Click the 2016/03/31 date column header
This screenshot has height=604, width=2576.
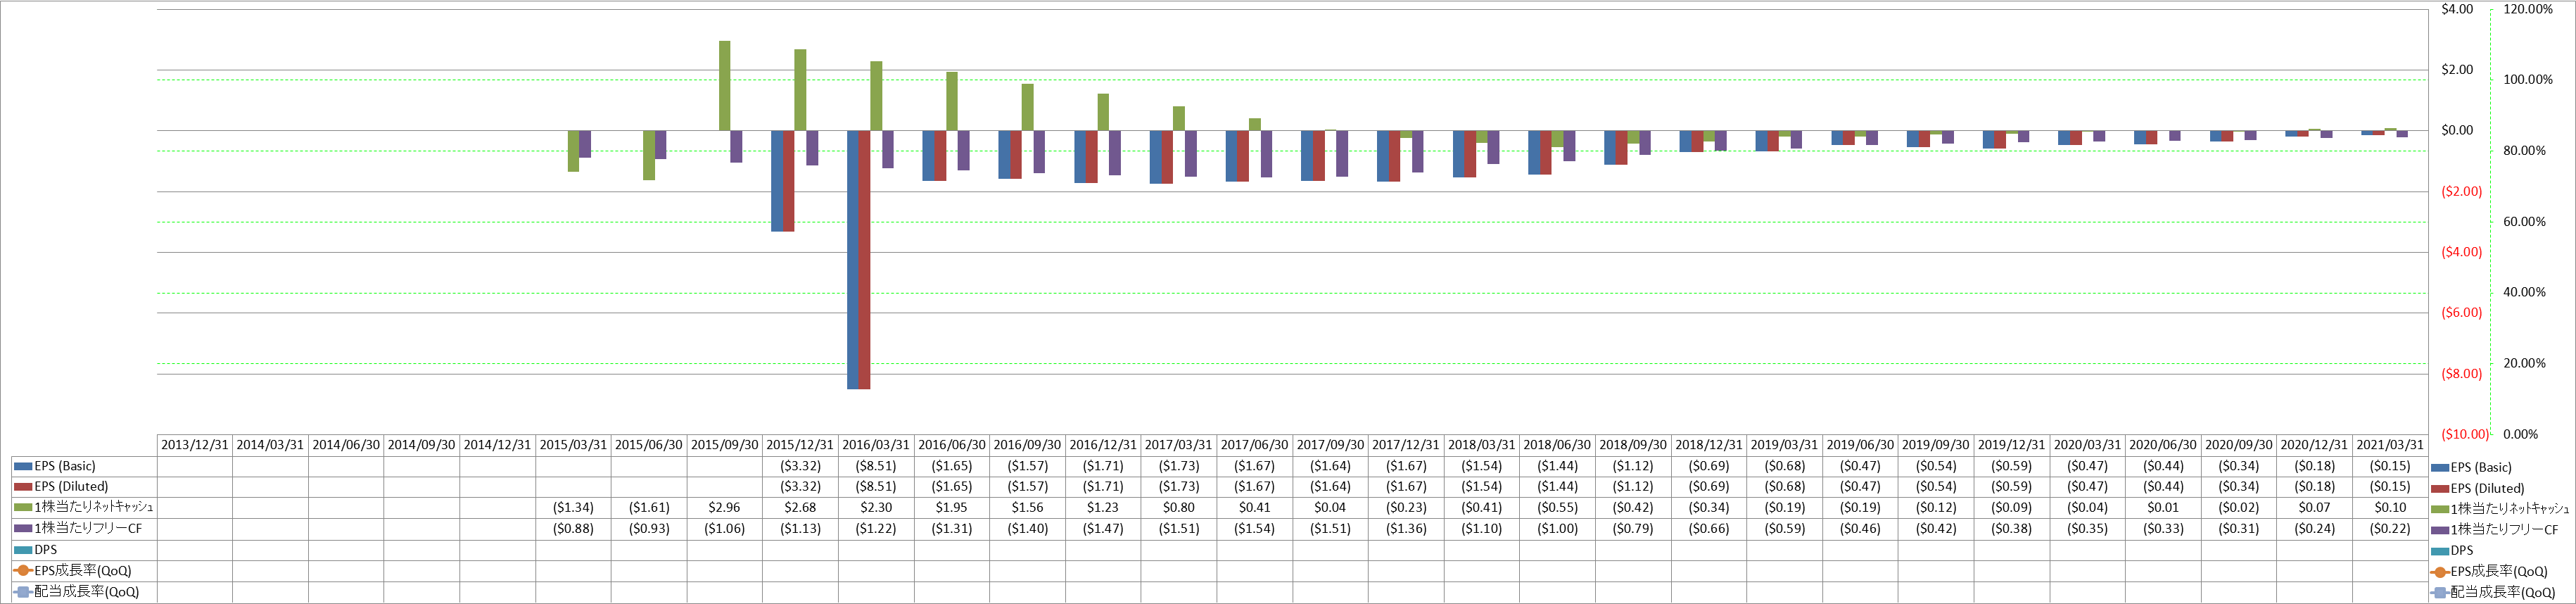point(876,445)
